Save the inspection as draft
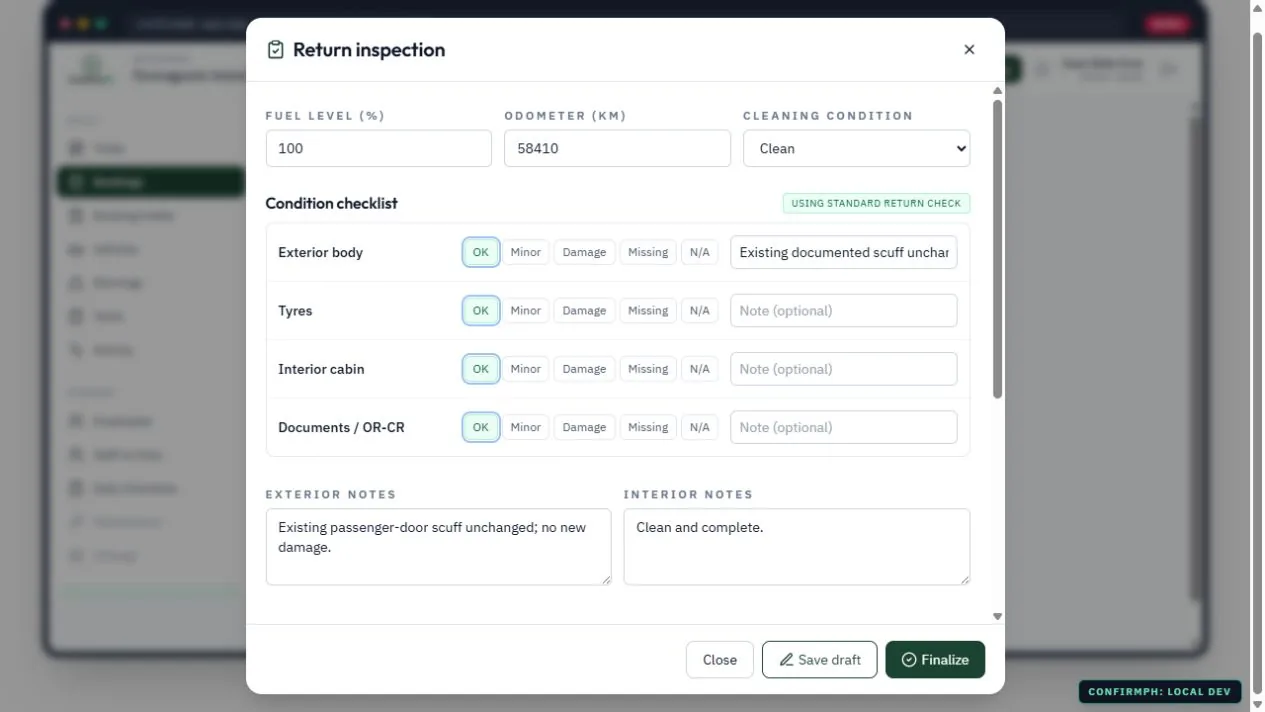The image size is (1265, 712). pyautogui.click(x=819, y=660)
